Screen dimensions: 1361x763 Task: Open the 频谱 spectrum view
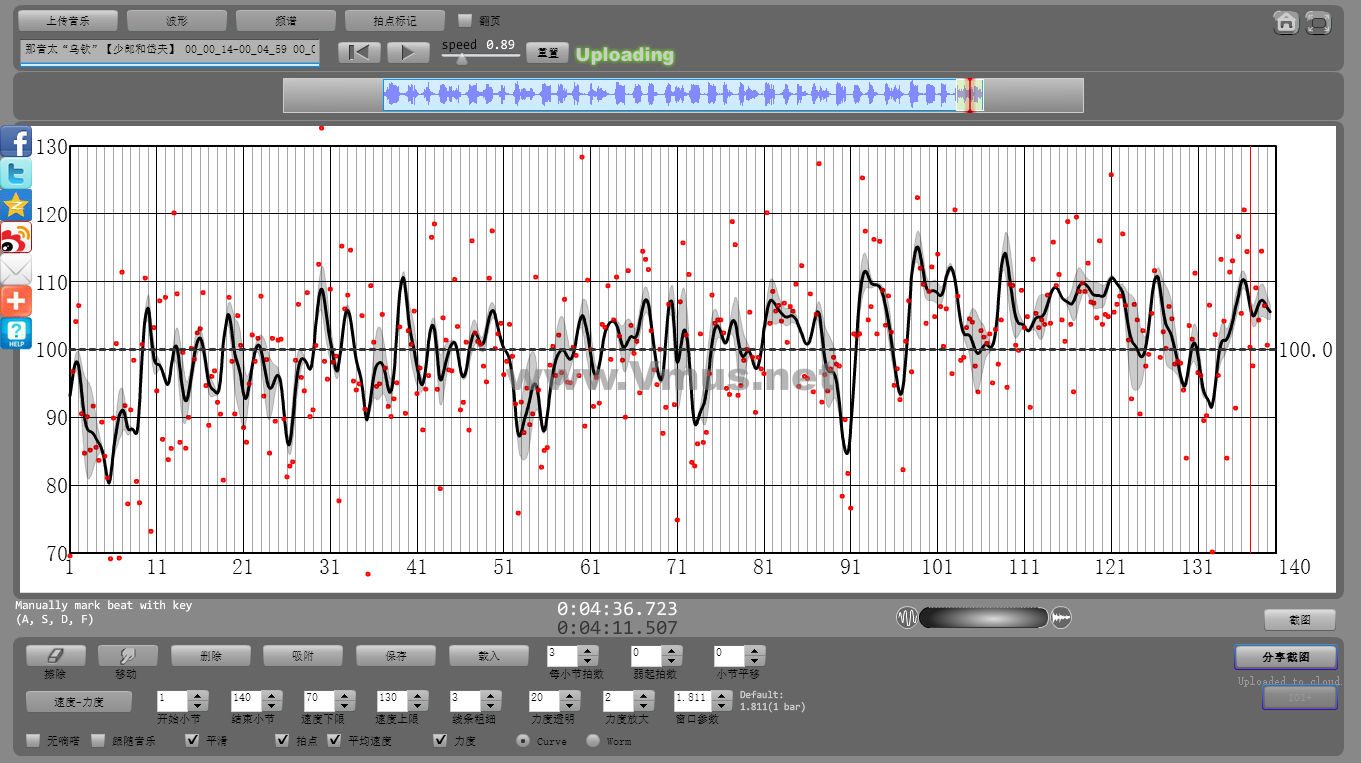click(285, 20)
